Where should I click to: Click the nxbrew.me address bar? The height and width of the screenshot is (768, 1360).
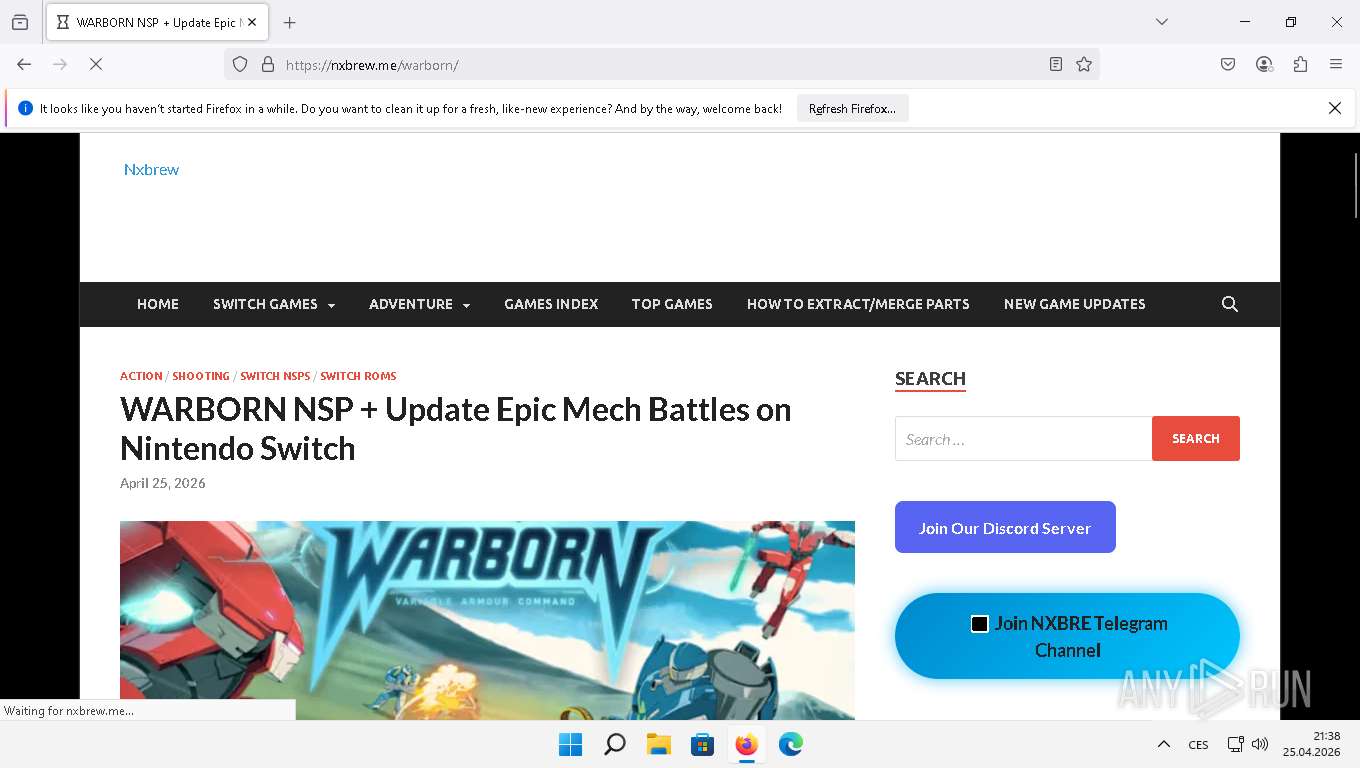pos(660,64)
